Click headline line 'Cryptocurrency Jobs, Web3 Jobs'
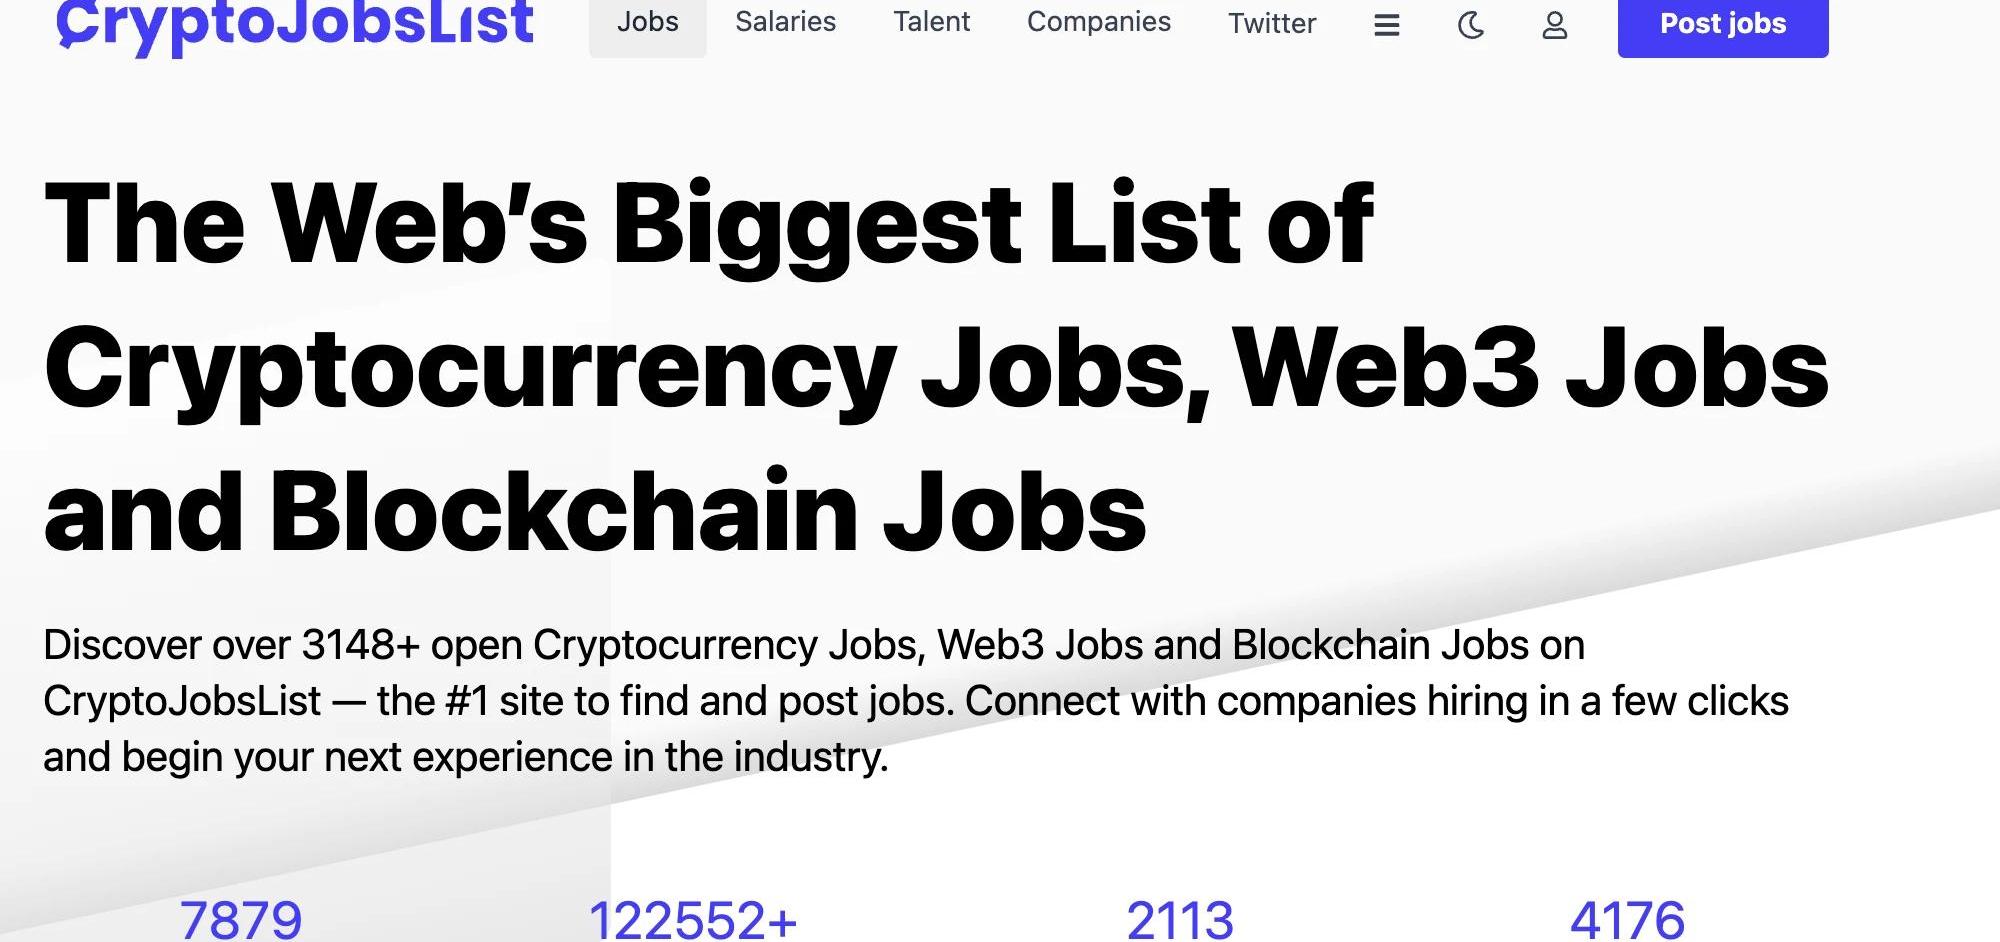Viewport: 2000px width, 942px height. coord(936,368)
